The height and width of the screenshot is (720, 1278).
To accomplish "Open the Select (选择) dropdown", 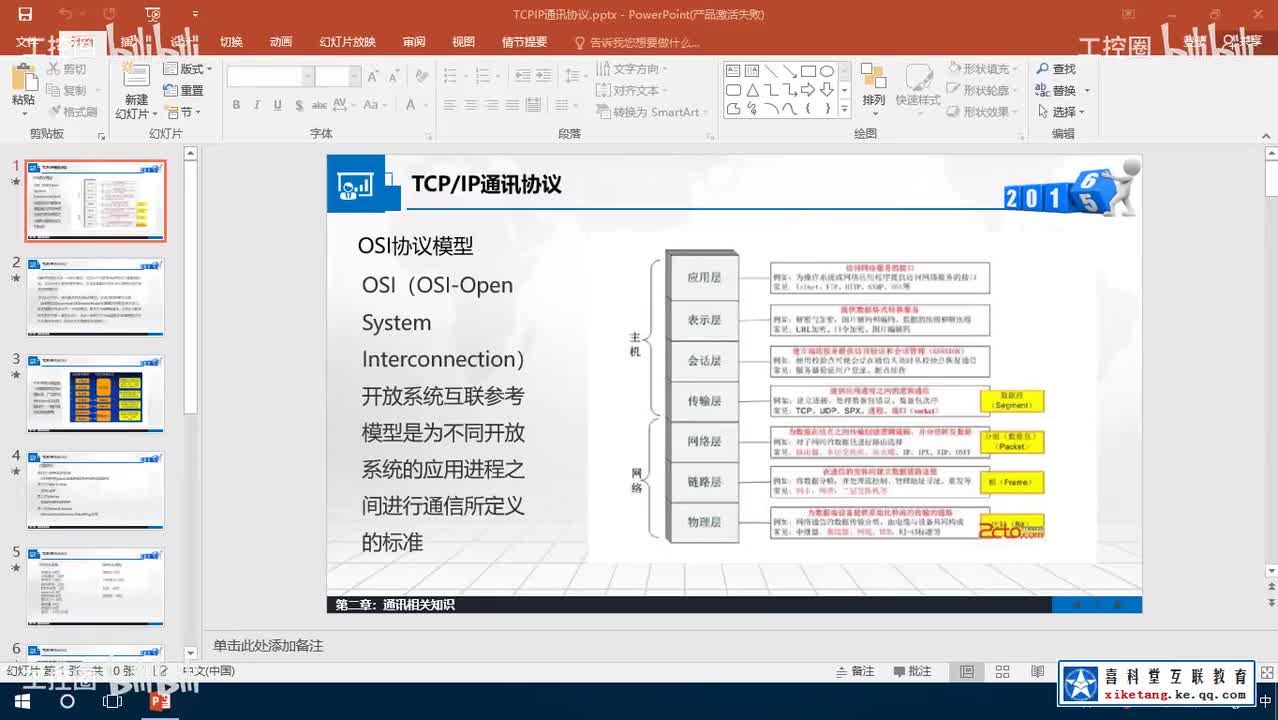I will pyautogui.click(x=1061, y=112).
